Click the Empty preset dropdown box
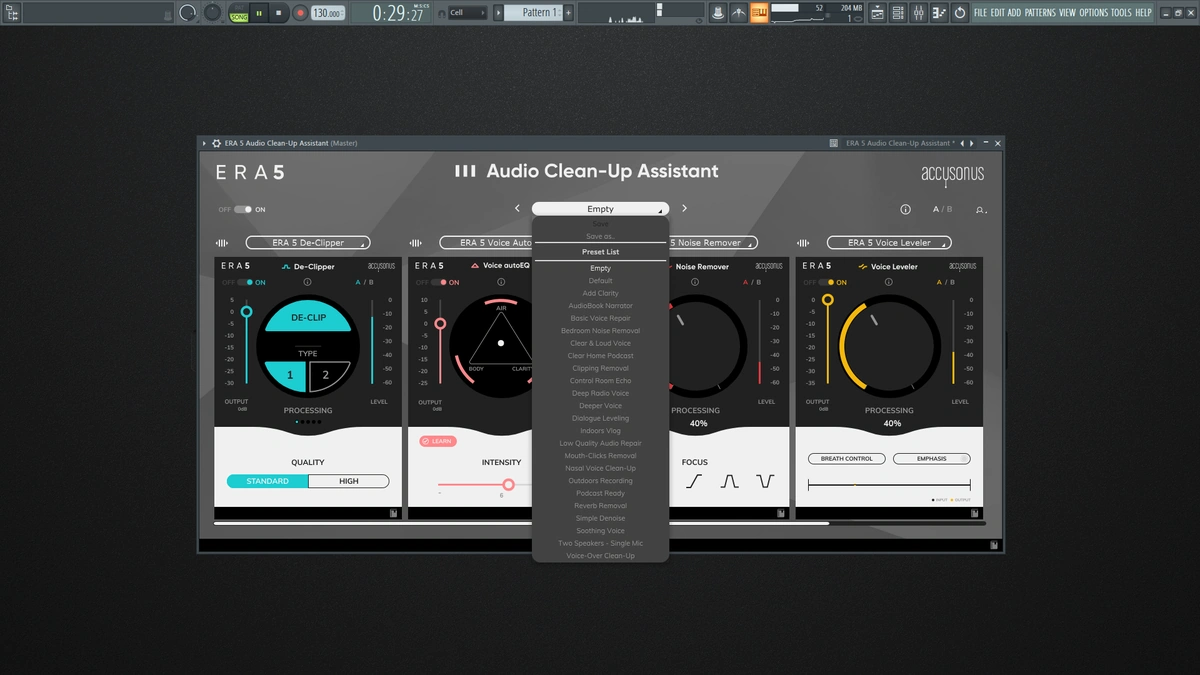The image size is (1200, 675). 600,209
